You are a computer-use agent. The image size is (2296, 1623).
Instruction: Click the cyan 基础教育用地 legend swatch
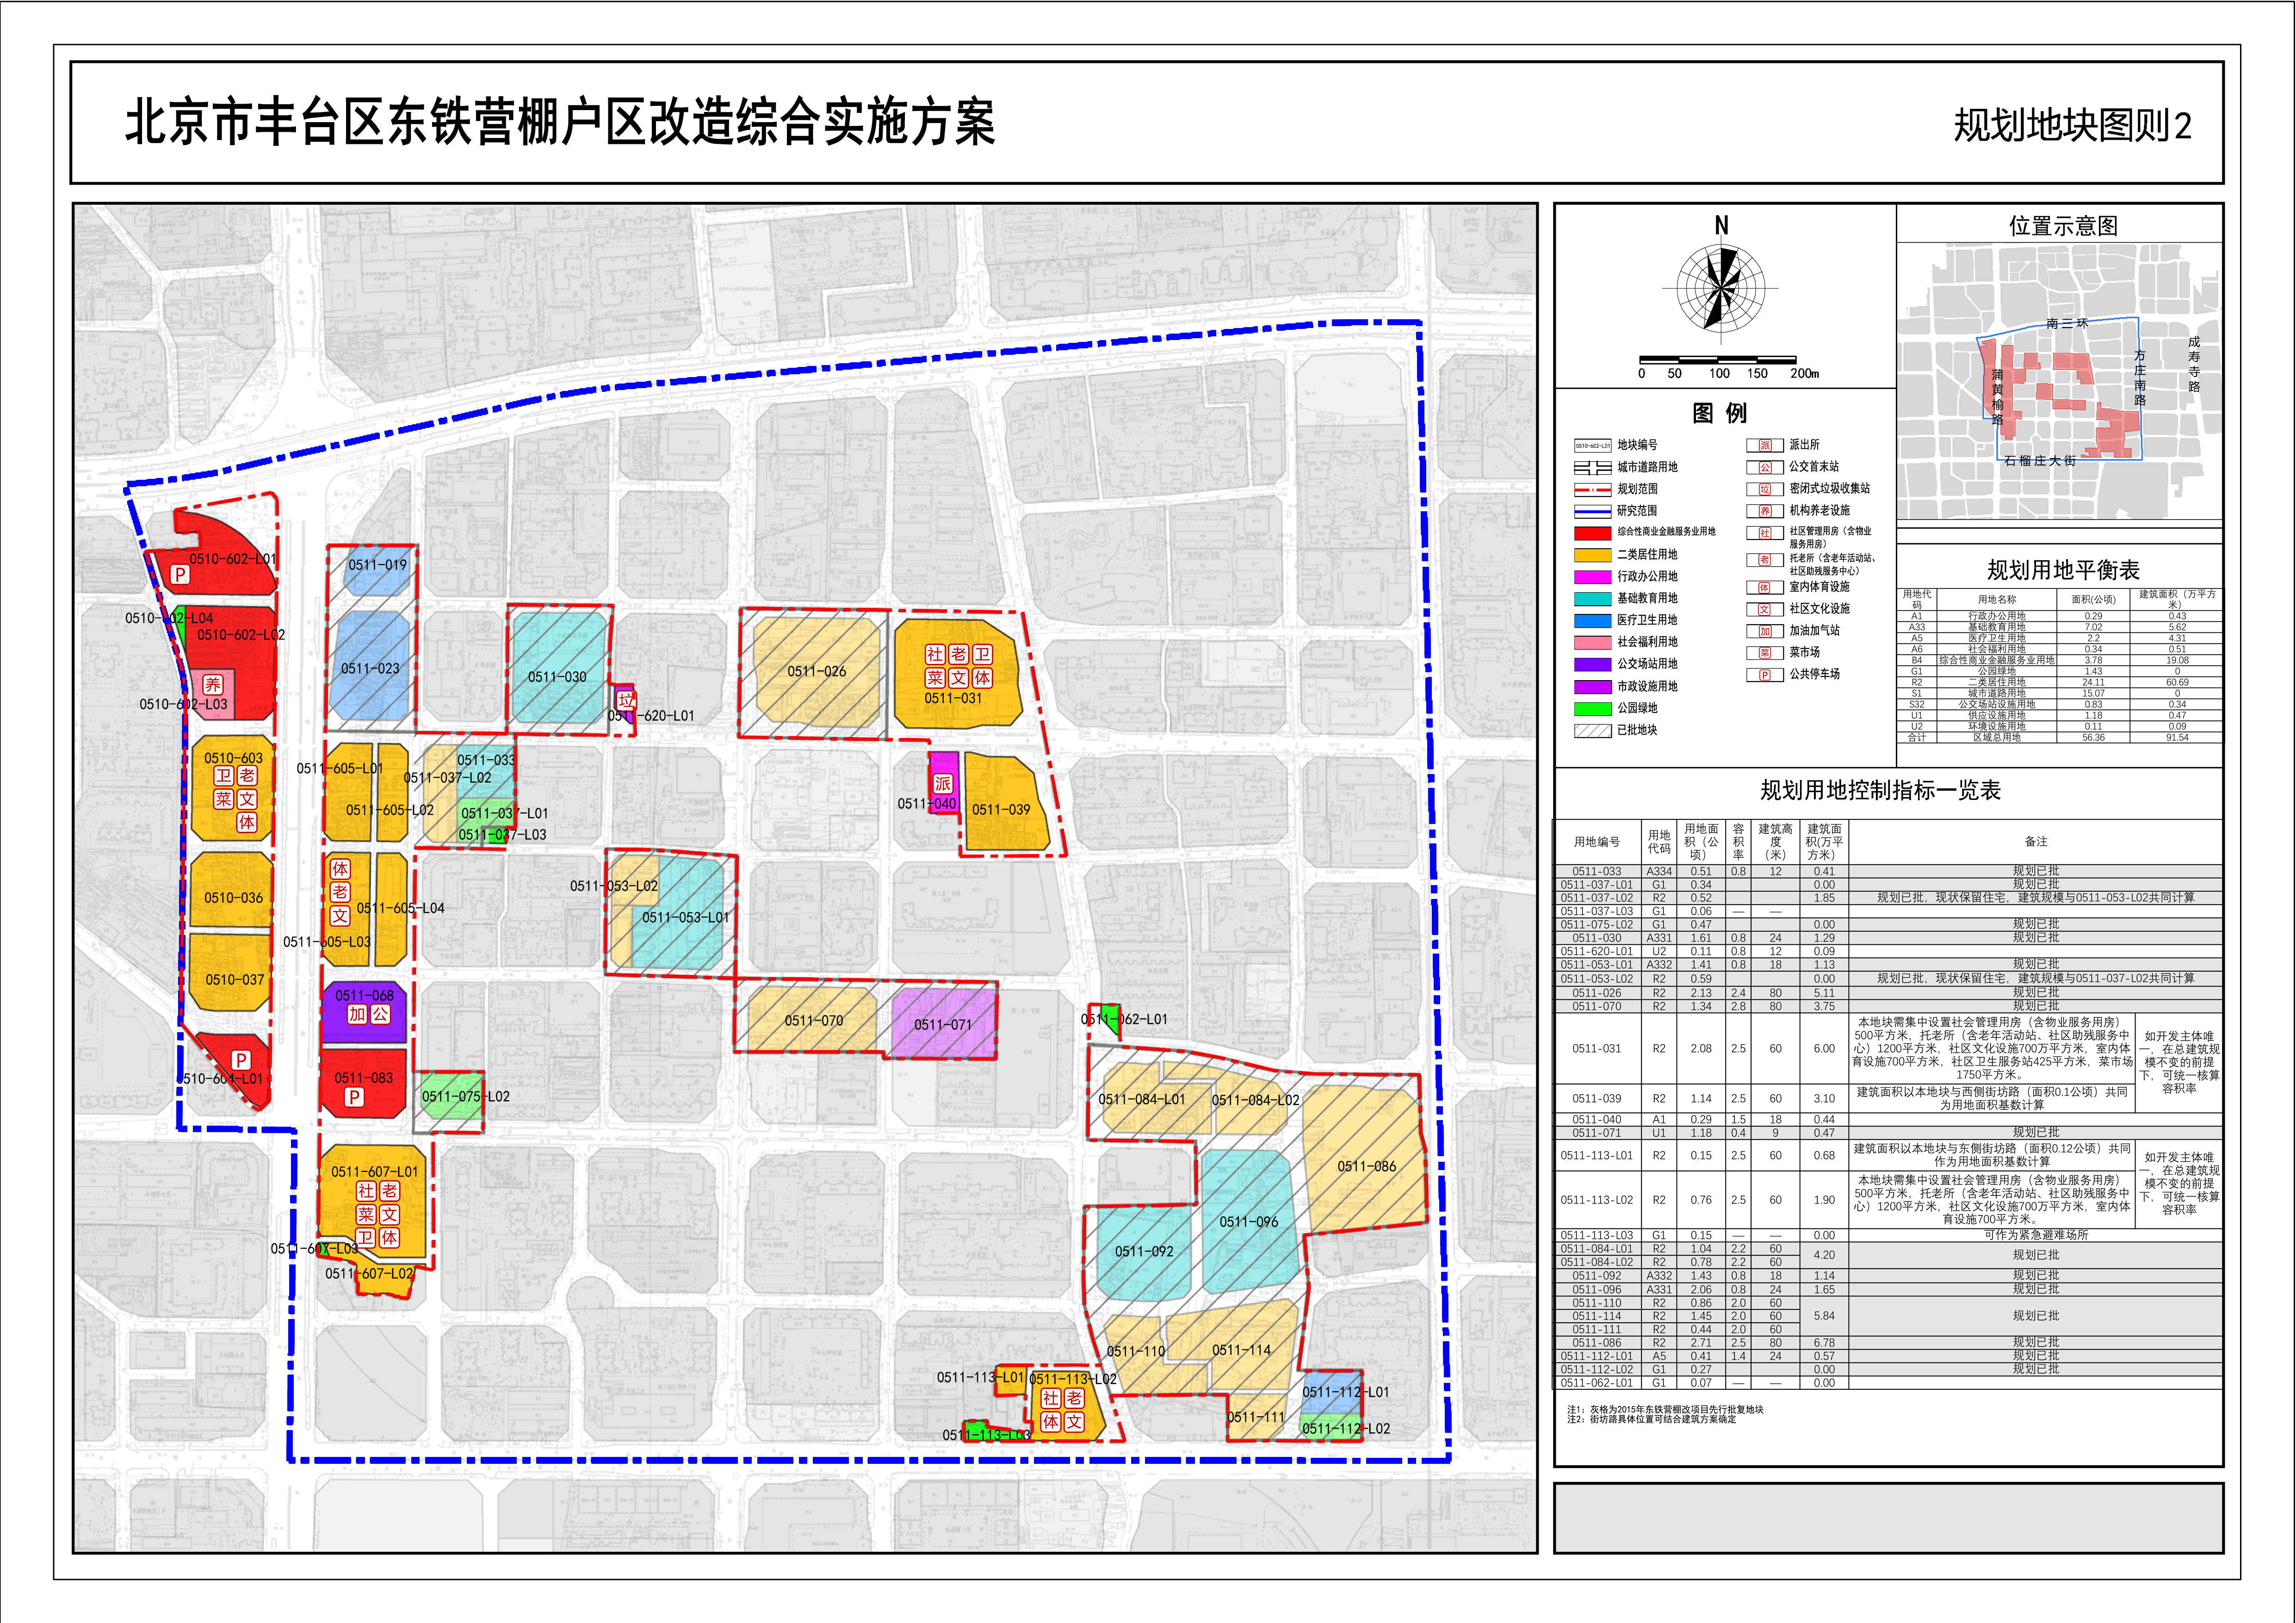pos(1593,599)
